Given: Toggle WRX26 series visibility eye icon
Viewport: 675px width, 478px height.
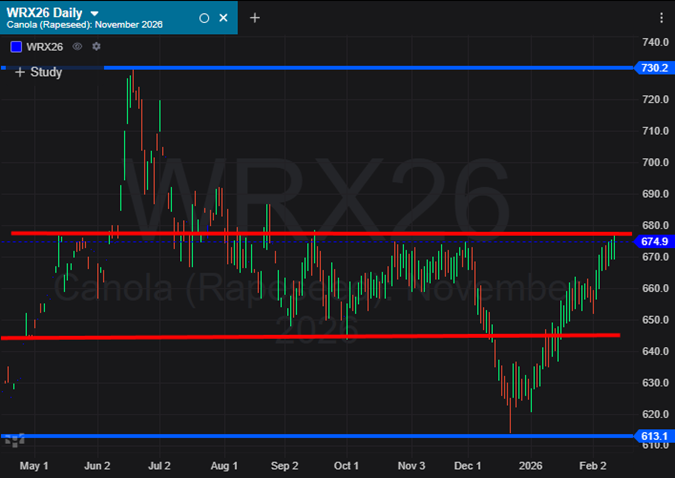Looking at the screenshot, I should (77, 47).
